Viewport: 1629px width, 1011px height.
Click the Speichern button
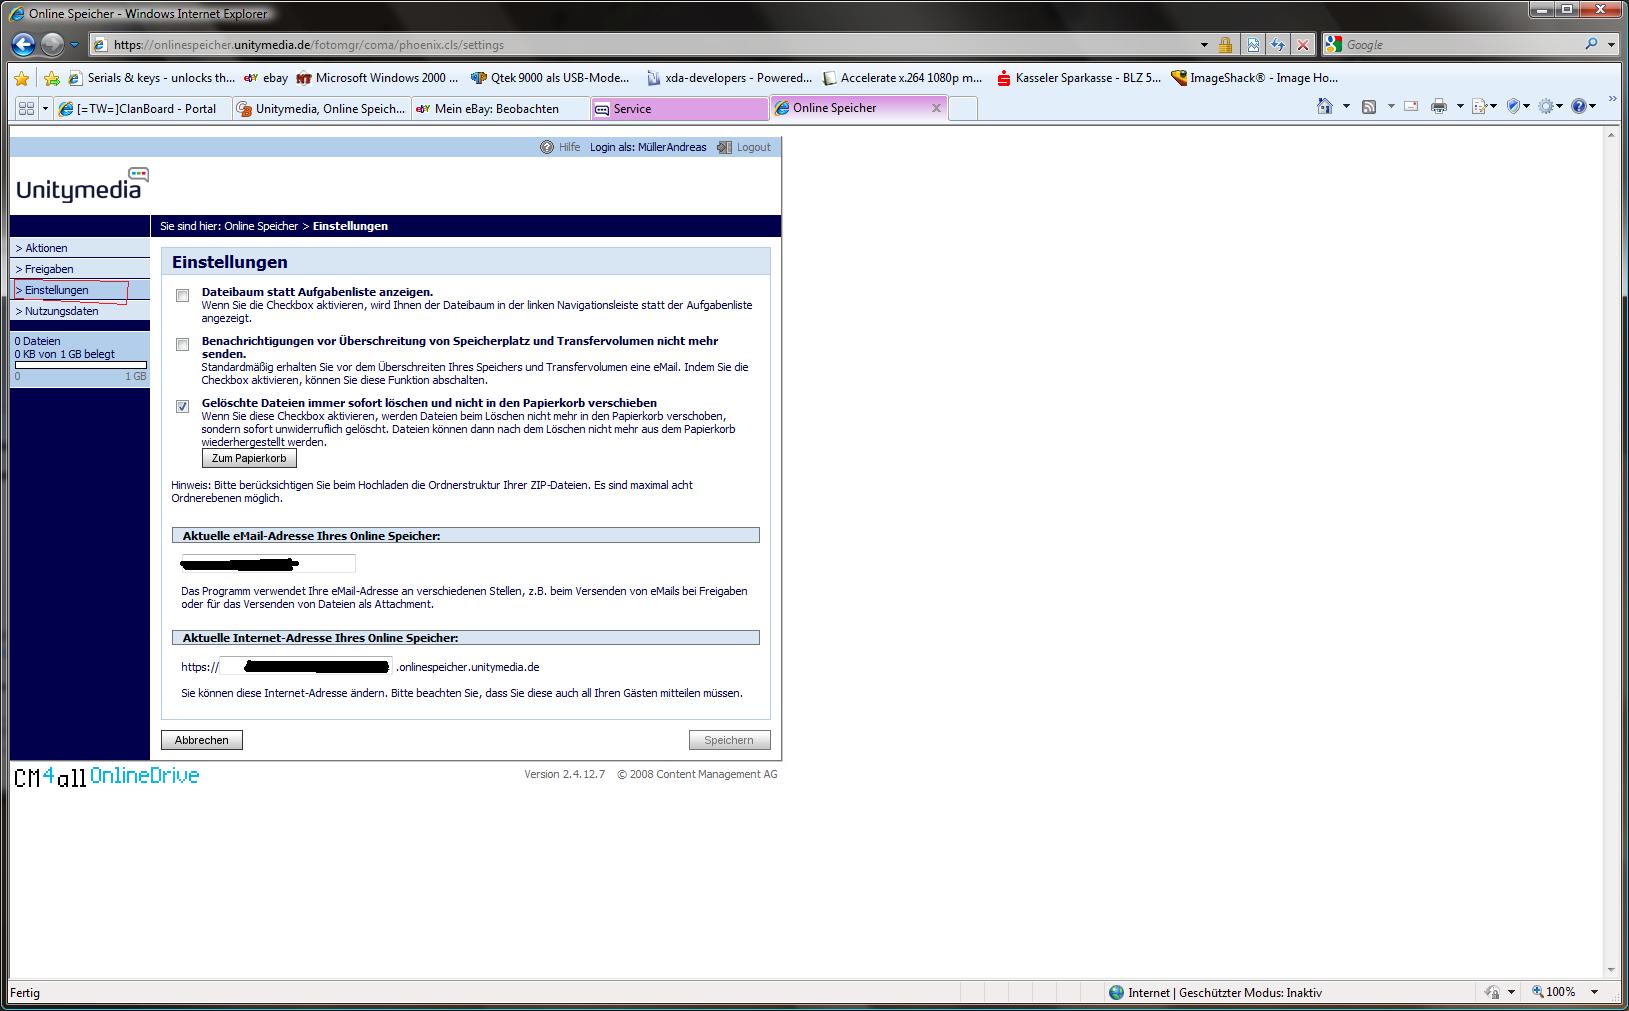click(729, 740)
